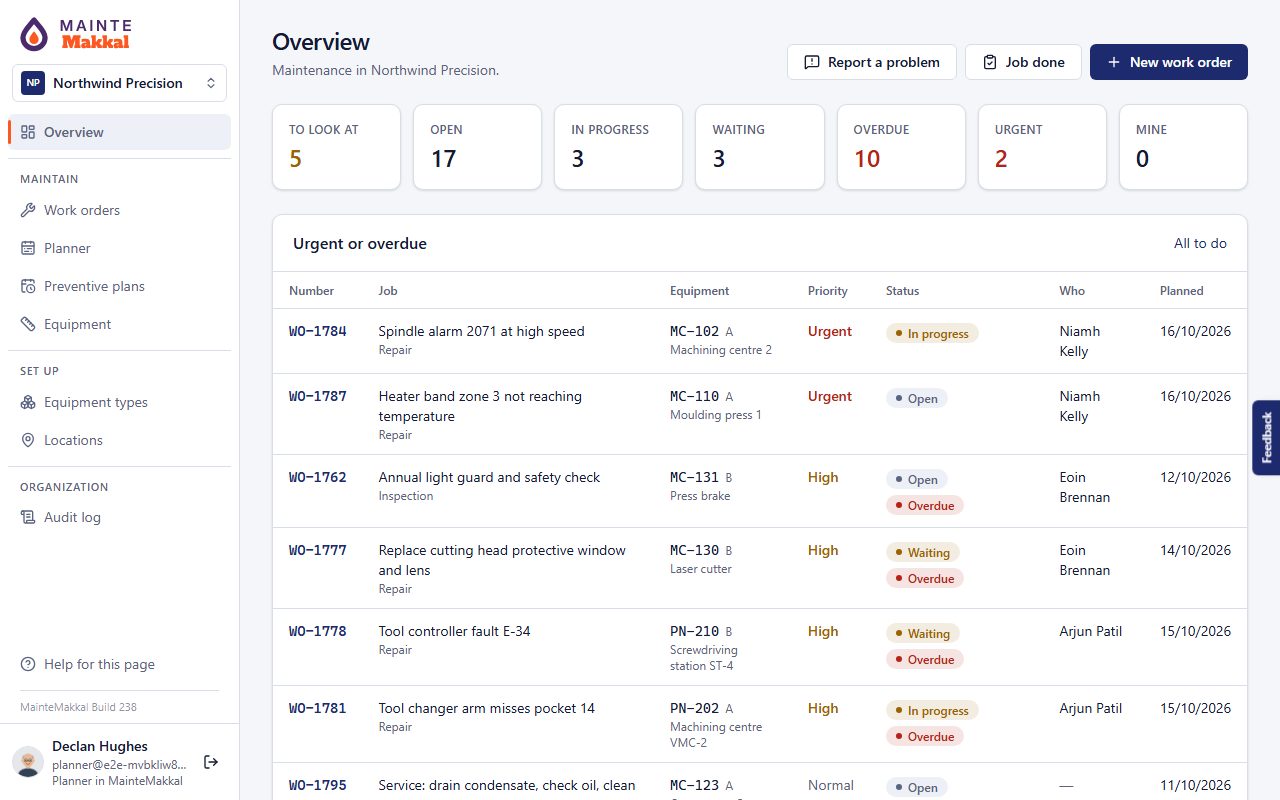The width and height of the screenshot is (1280, 800).
Task: Click the Planner calendar icon
Action: 28,248
